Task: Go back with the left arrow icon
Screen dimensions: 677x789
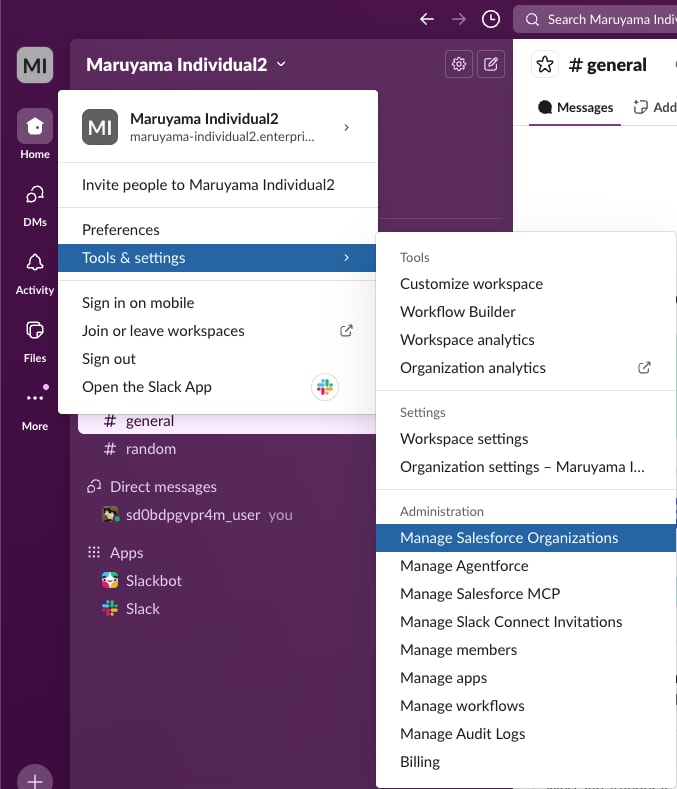Action: [427, 19]
